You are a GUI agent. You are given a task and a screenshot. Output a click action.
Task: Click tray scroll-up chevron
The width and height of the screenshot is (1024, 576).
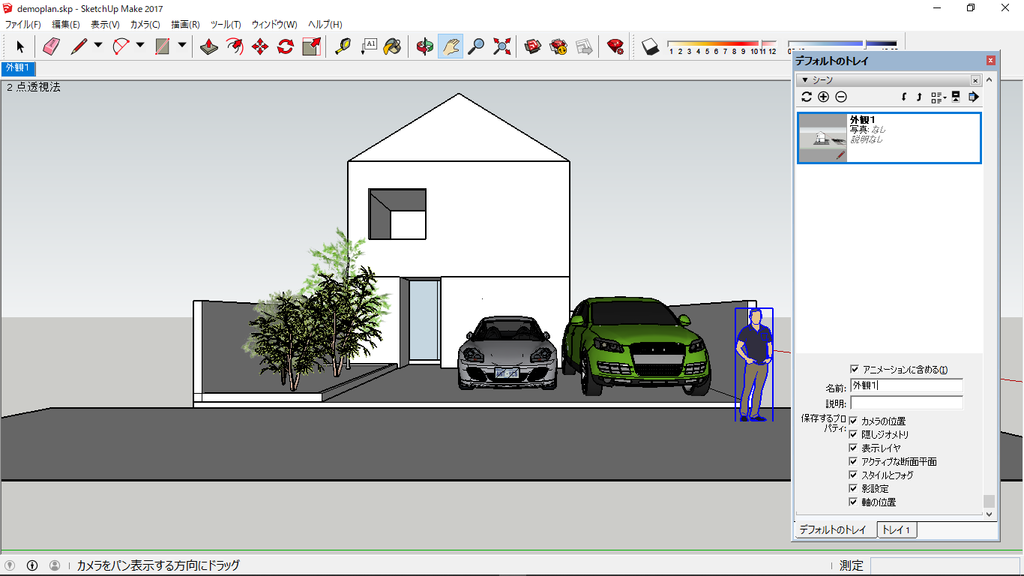pos(989,80)
